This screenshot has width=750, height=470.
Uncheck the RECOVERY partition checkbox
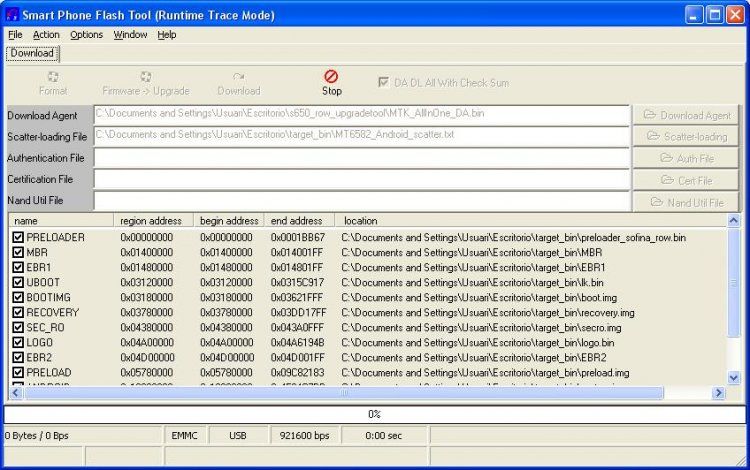tap(18, 312)
